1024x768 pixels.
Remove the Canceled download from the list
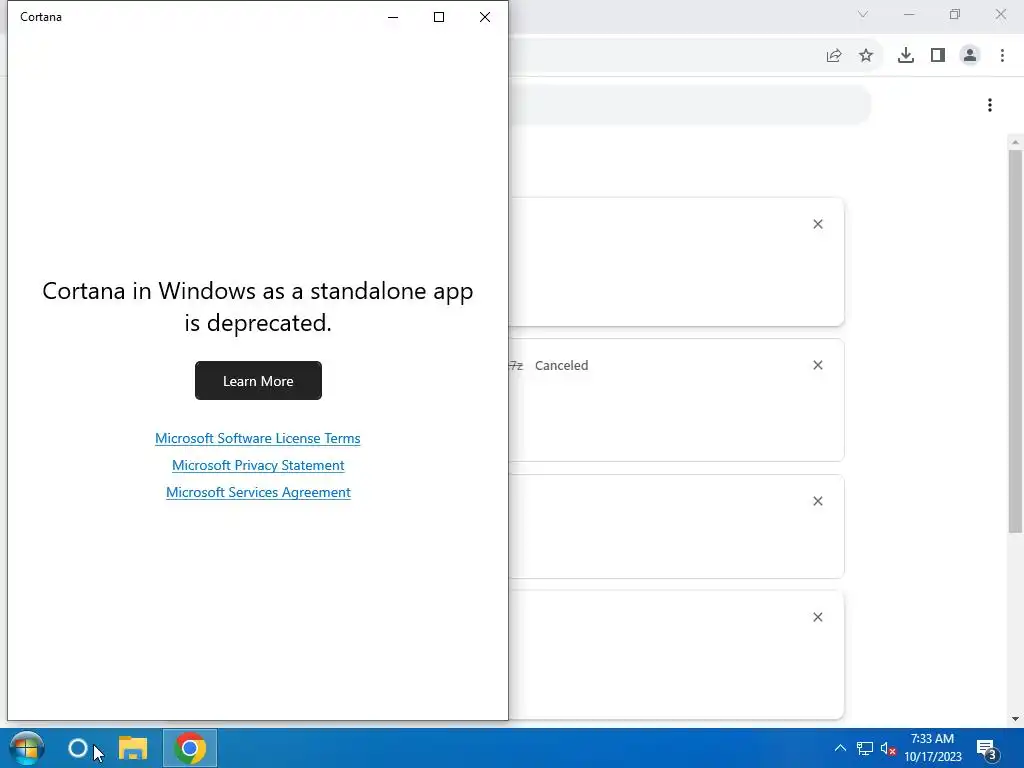click(818, 365)
